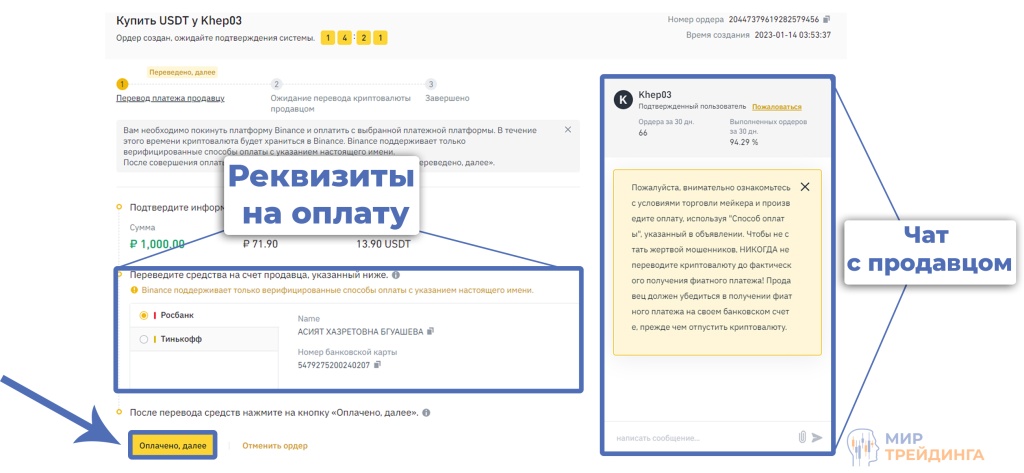Viewport: 1024px width, 473px height.
Task: Copy seller name АСИЯТ ХАЗРЕТОВНА БГУАШЕВА
Action: 430,331
